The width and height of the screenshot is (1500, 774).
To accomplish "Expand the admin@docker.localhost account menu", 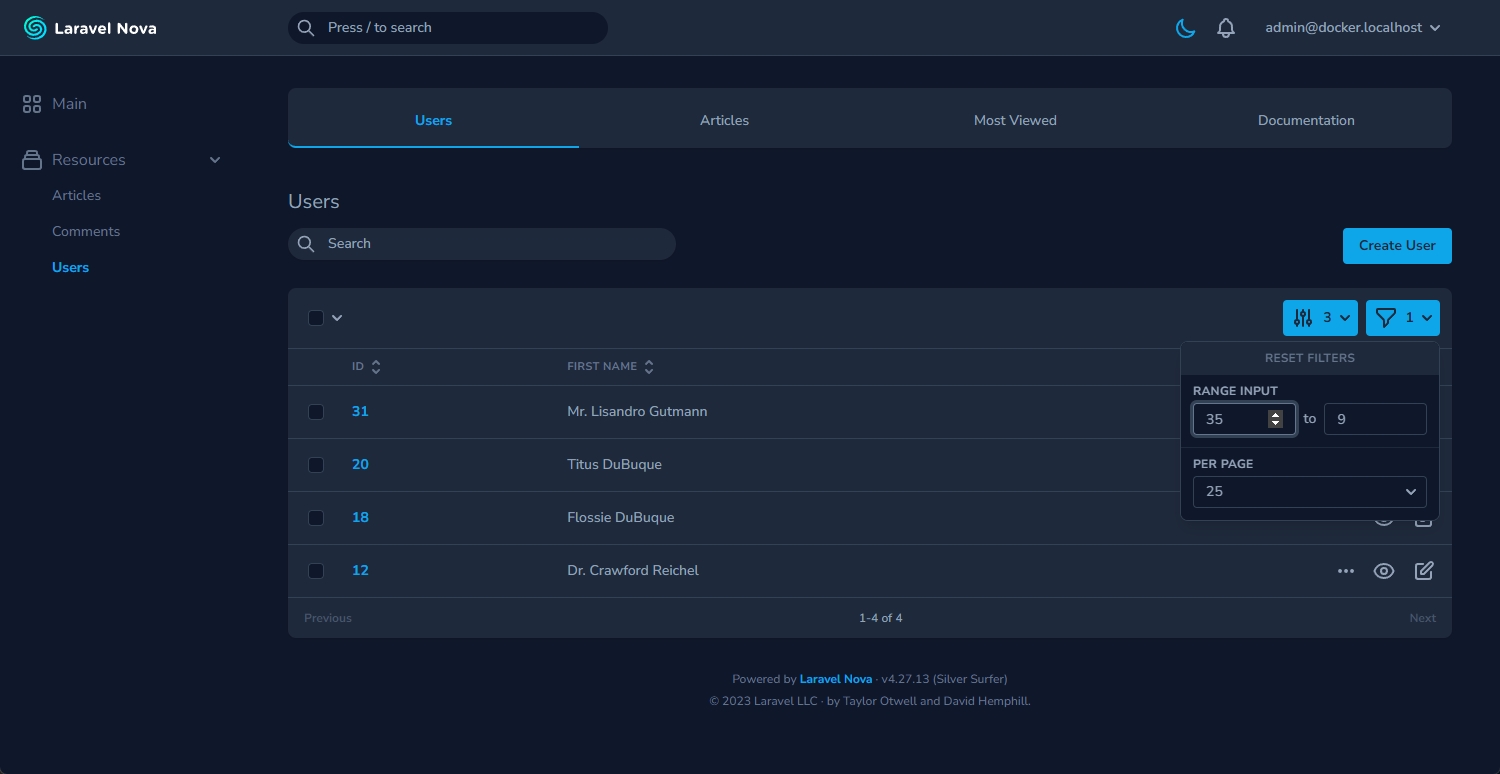I will (x=1352, y=28).
